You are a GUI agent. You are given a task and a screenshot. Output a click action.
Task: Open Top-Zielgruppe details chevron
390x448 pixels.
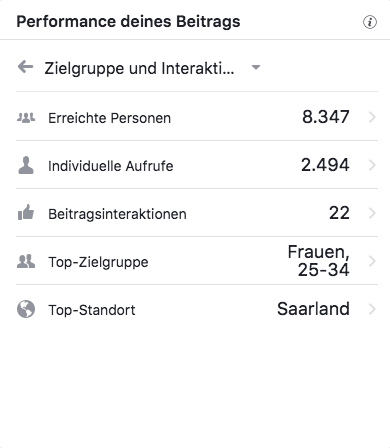(372, 261)
